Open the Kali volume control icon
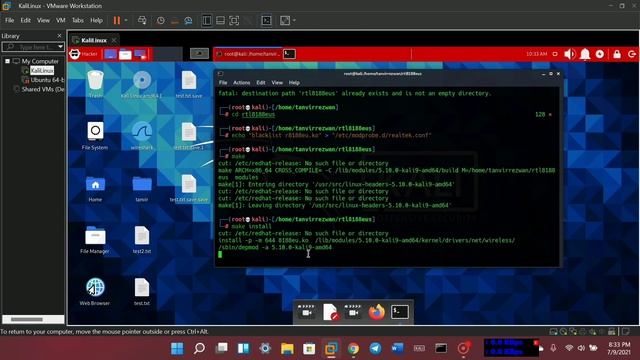The image size is (640, 360). pos(569,54)
